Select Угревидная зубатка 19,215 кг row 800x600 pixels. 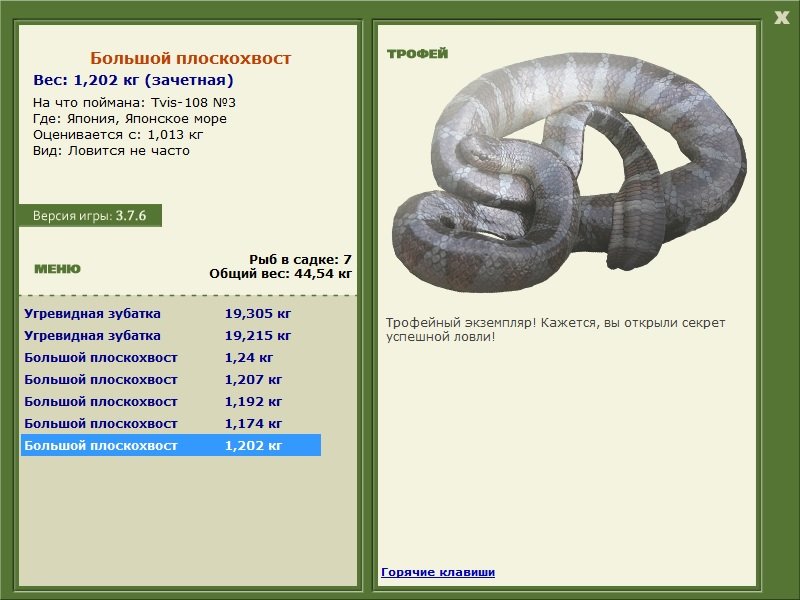click(x=171, y=335)
